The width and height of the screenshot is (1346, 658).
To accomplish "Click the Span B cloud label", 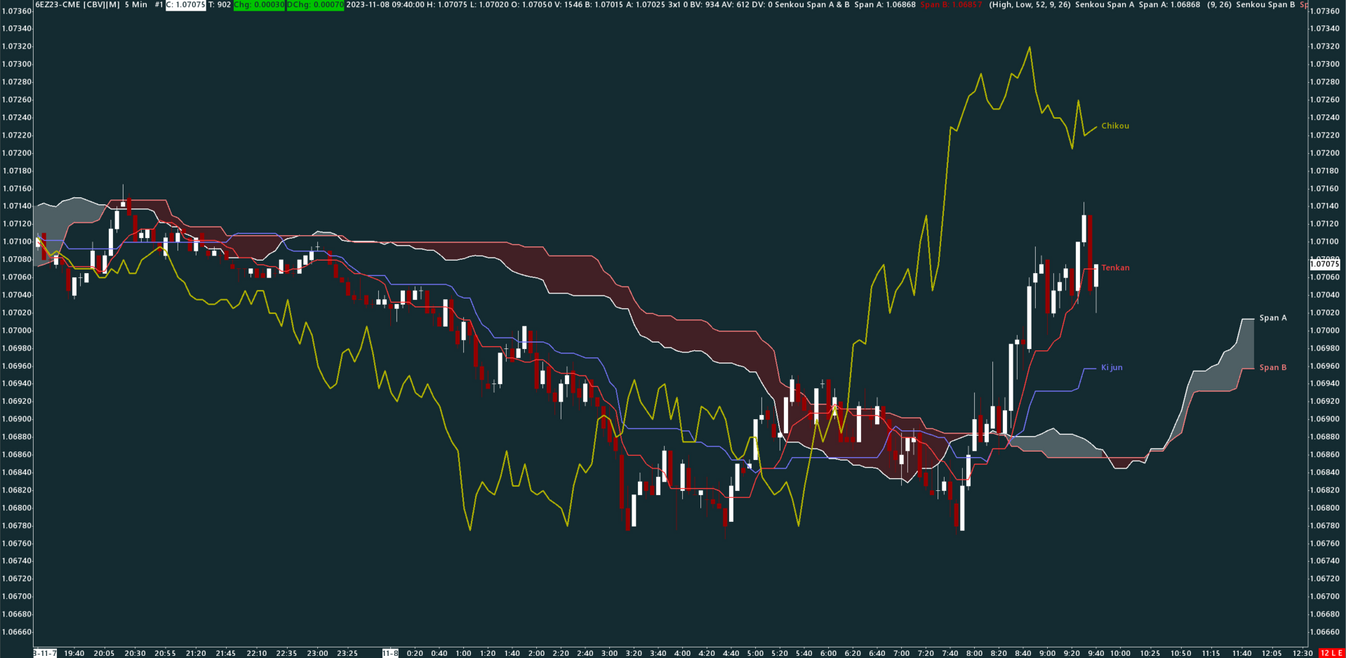I will tap(1272, 368).
